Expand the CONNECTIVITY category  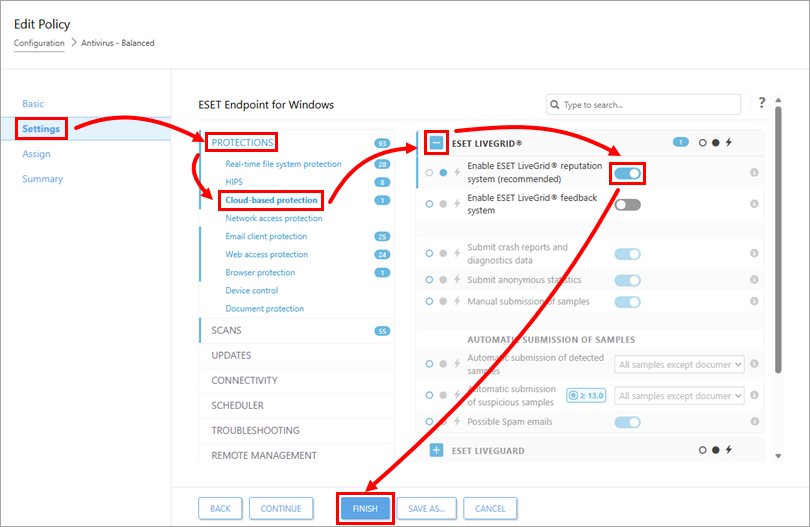pyautogui.click(x=297, y=380)
